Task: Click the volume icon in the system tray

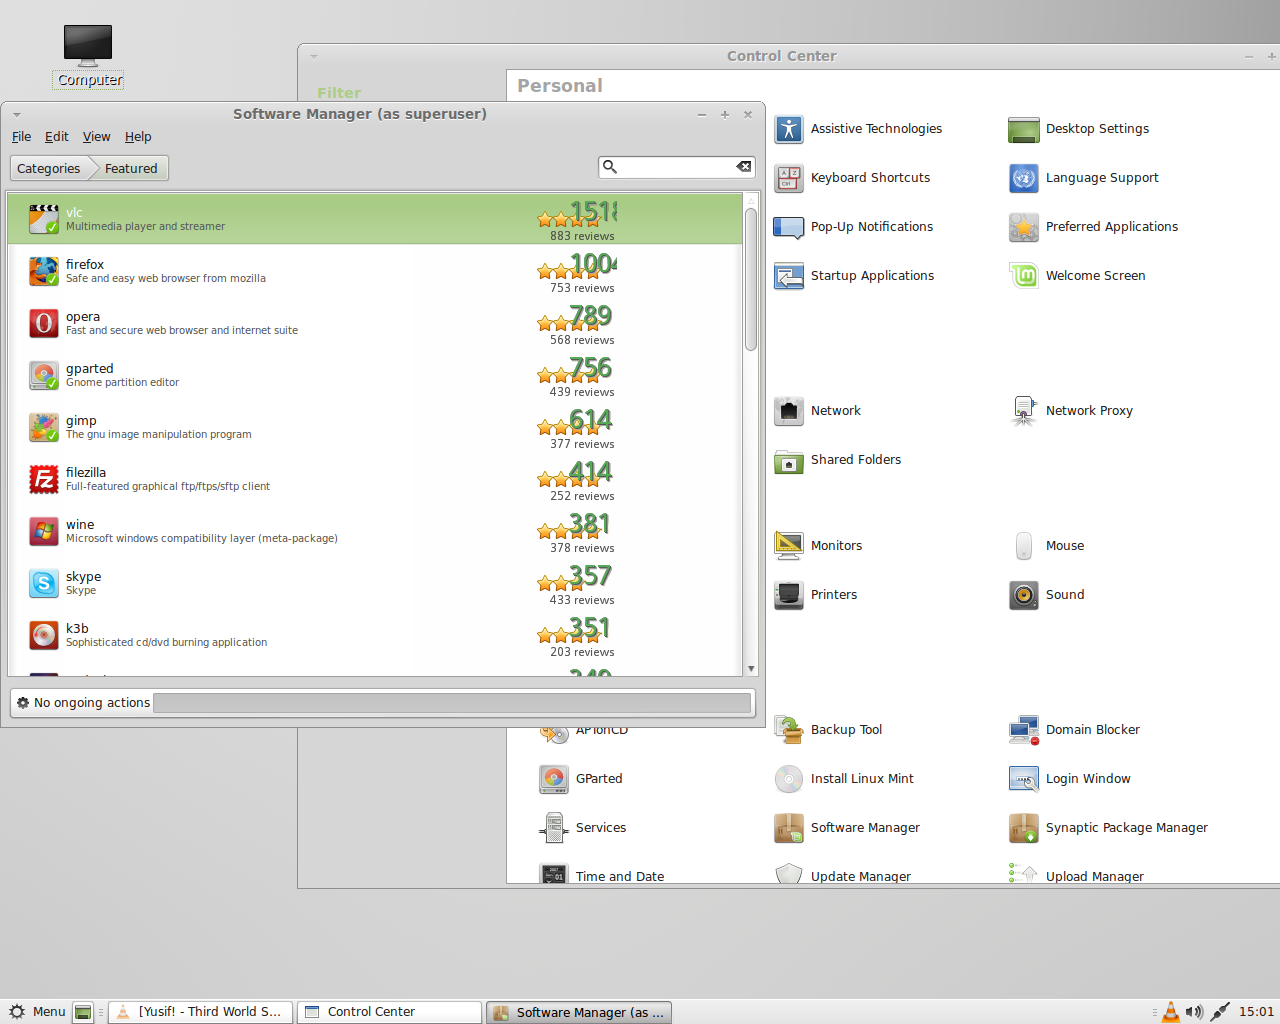Action: tap(1194, 1012)
